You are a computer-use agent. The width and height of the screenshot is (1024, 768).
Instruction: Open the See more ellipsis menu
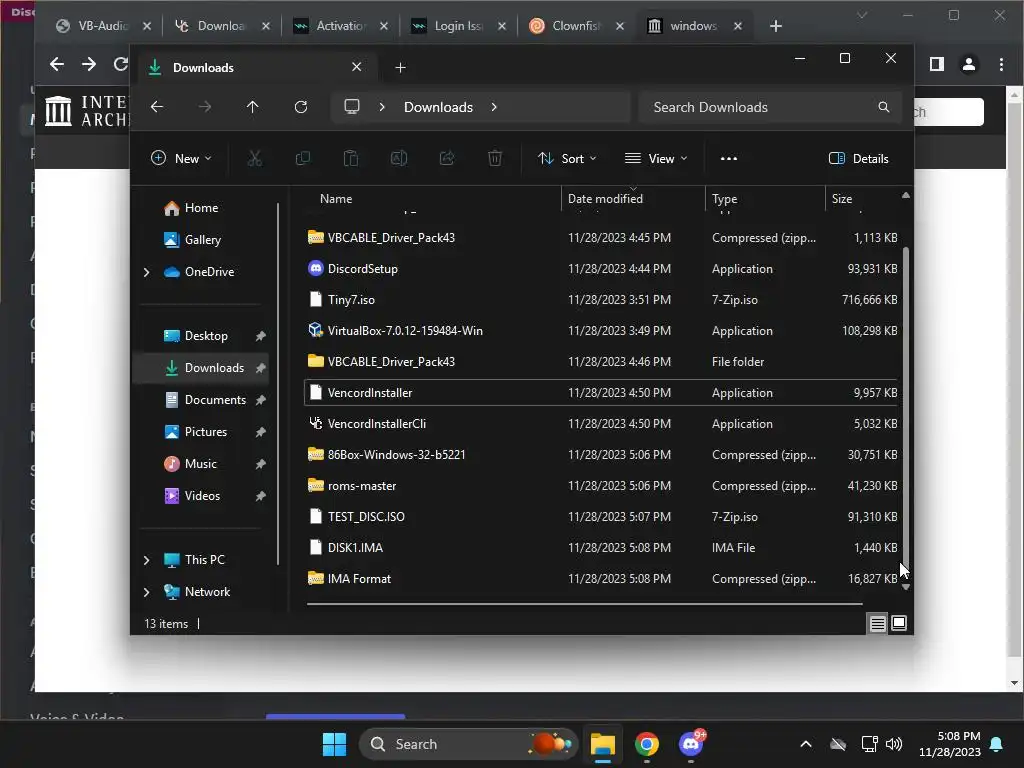click(729, 158)
